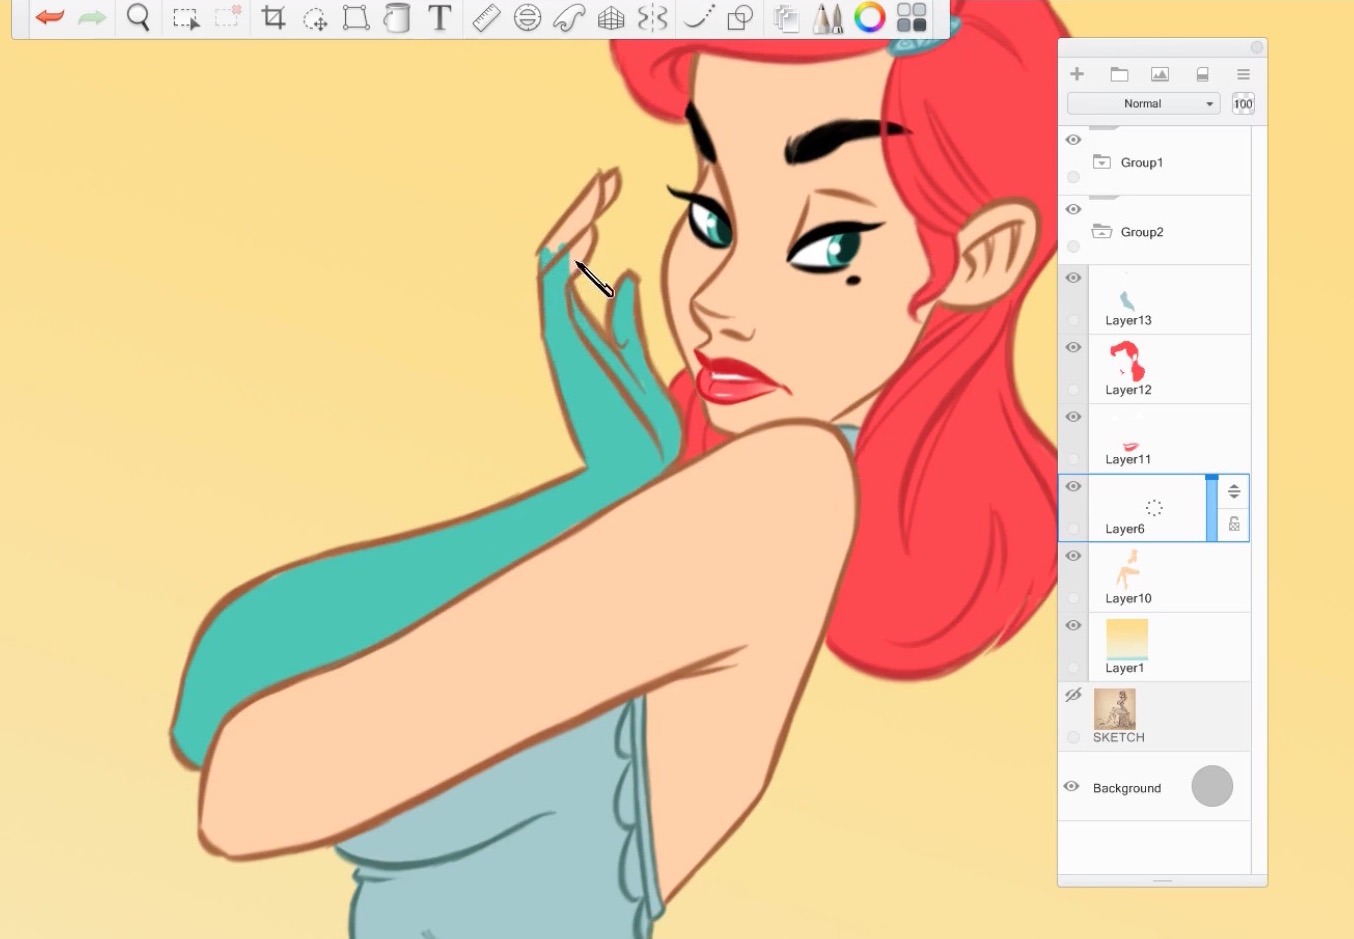Select the Fill (paint bucket) tool
Image resolution: width=1354 pixels, height=939 pixels.
(397, 17)
